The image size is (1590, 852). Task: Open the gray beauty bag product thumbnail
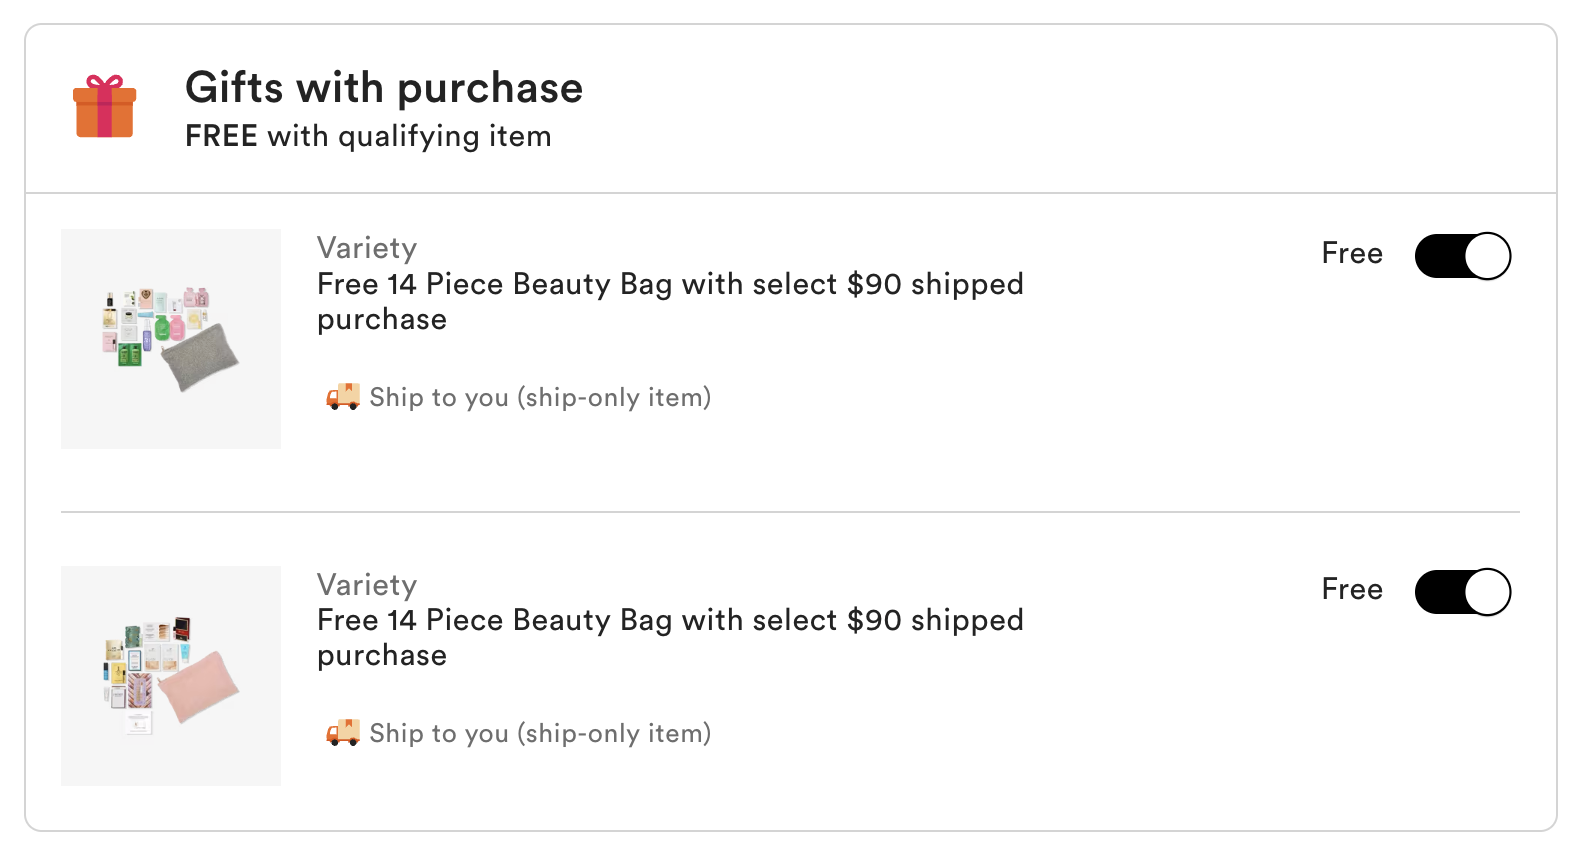click(171, 338)
